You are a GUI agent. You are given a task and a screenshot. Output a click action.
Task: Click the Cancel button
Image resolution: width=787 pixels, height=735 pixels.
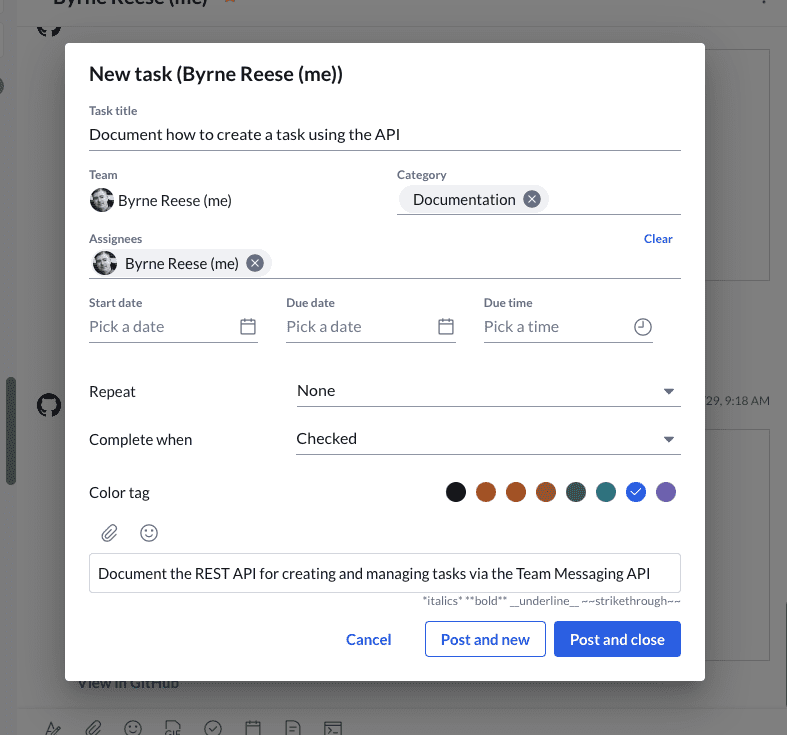(368, 640)
